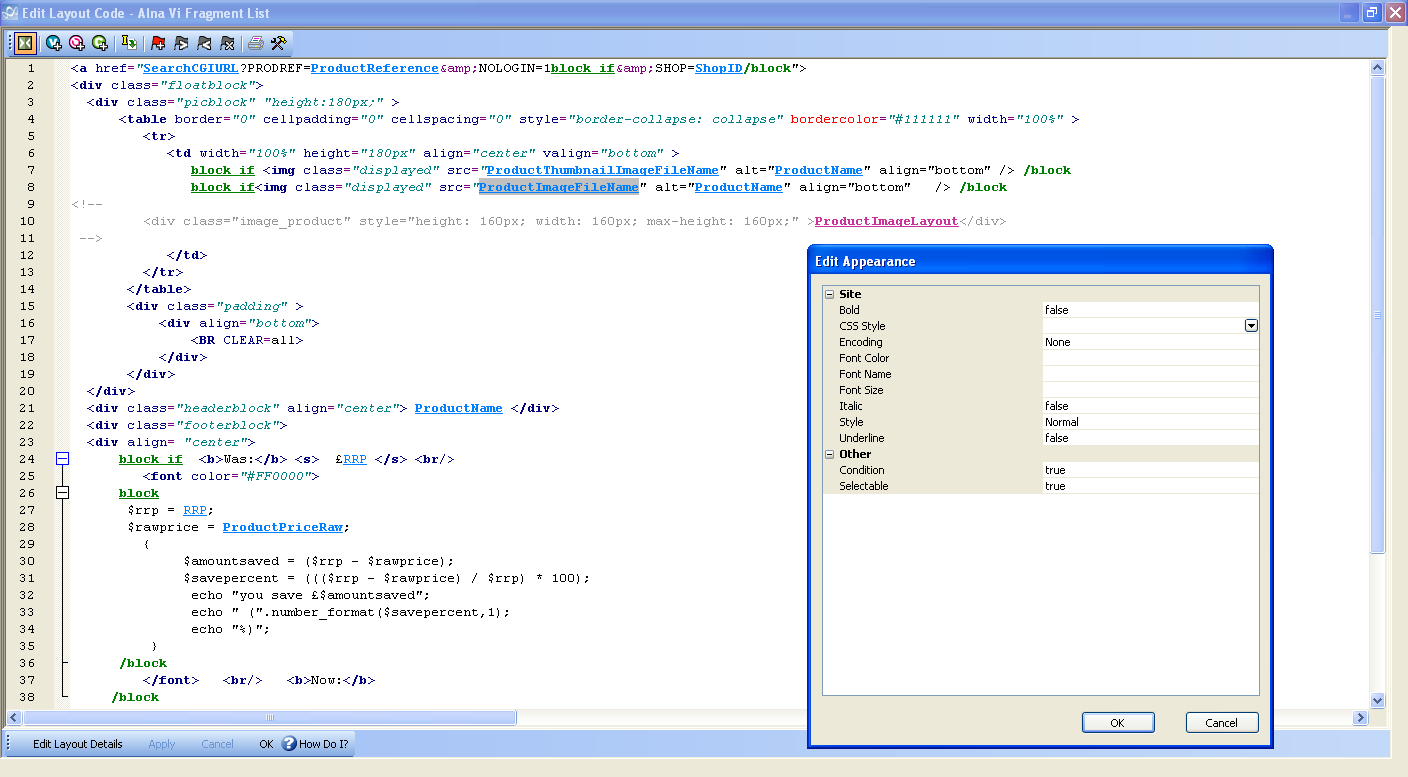Open the How Do I? help item
The image size is (1408, 777).
click(314, 744)
